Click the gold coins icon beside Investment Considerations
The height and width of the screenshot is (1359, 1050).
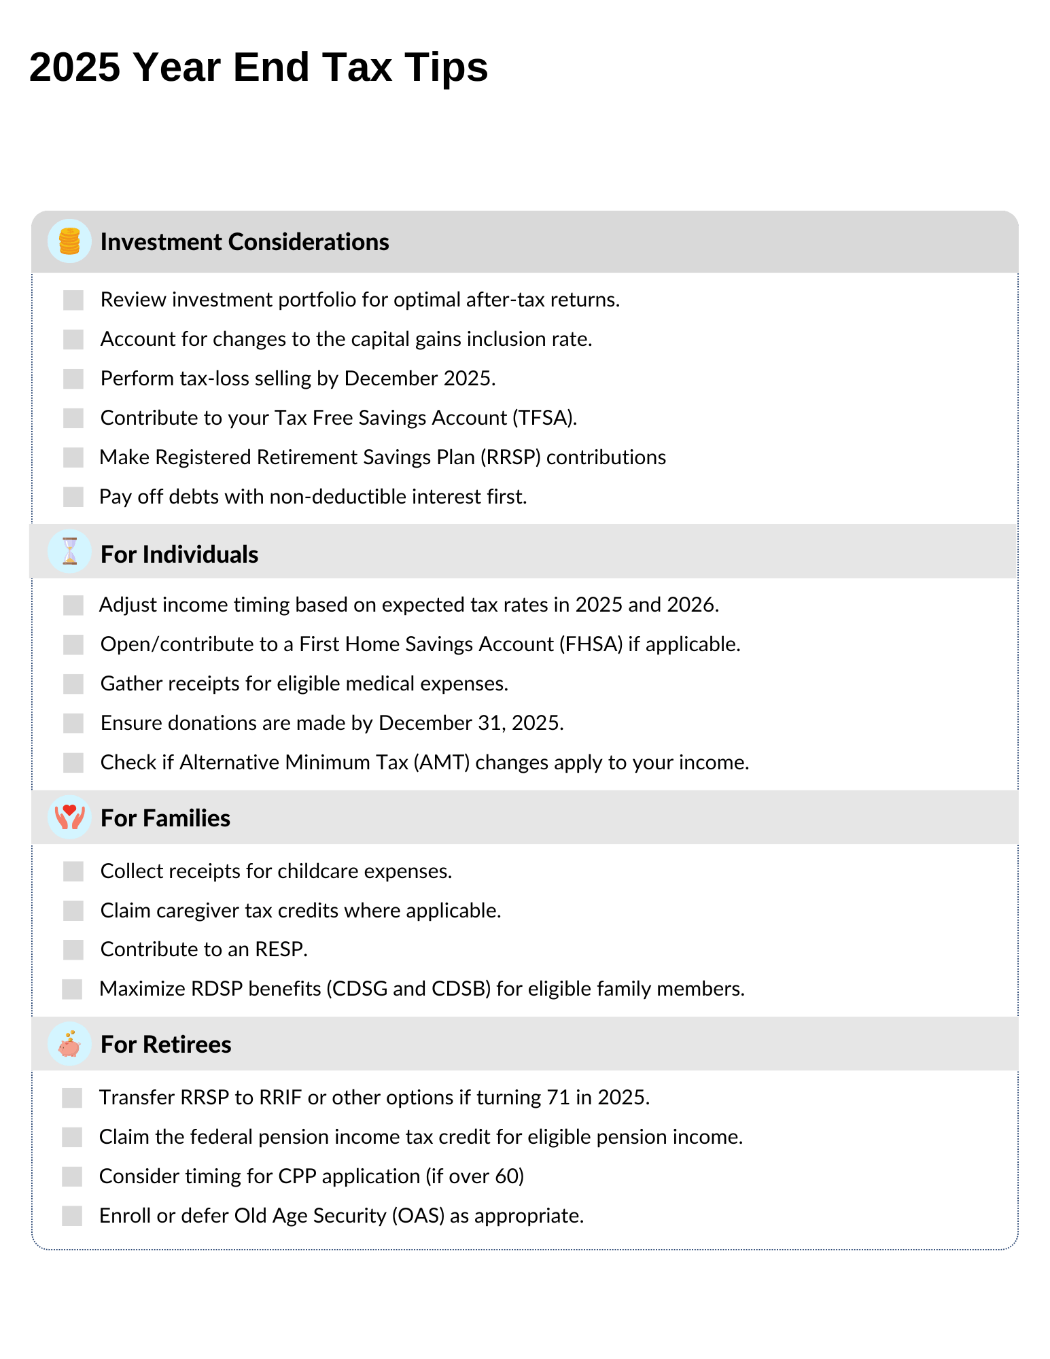click(x=69, y=241)
